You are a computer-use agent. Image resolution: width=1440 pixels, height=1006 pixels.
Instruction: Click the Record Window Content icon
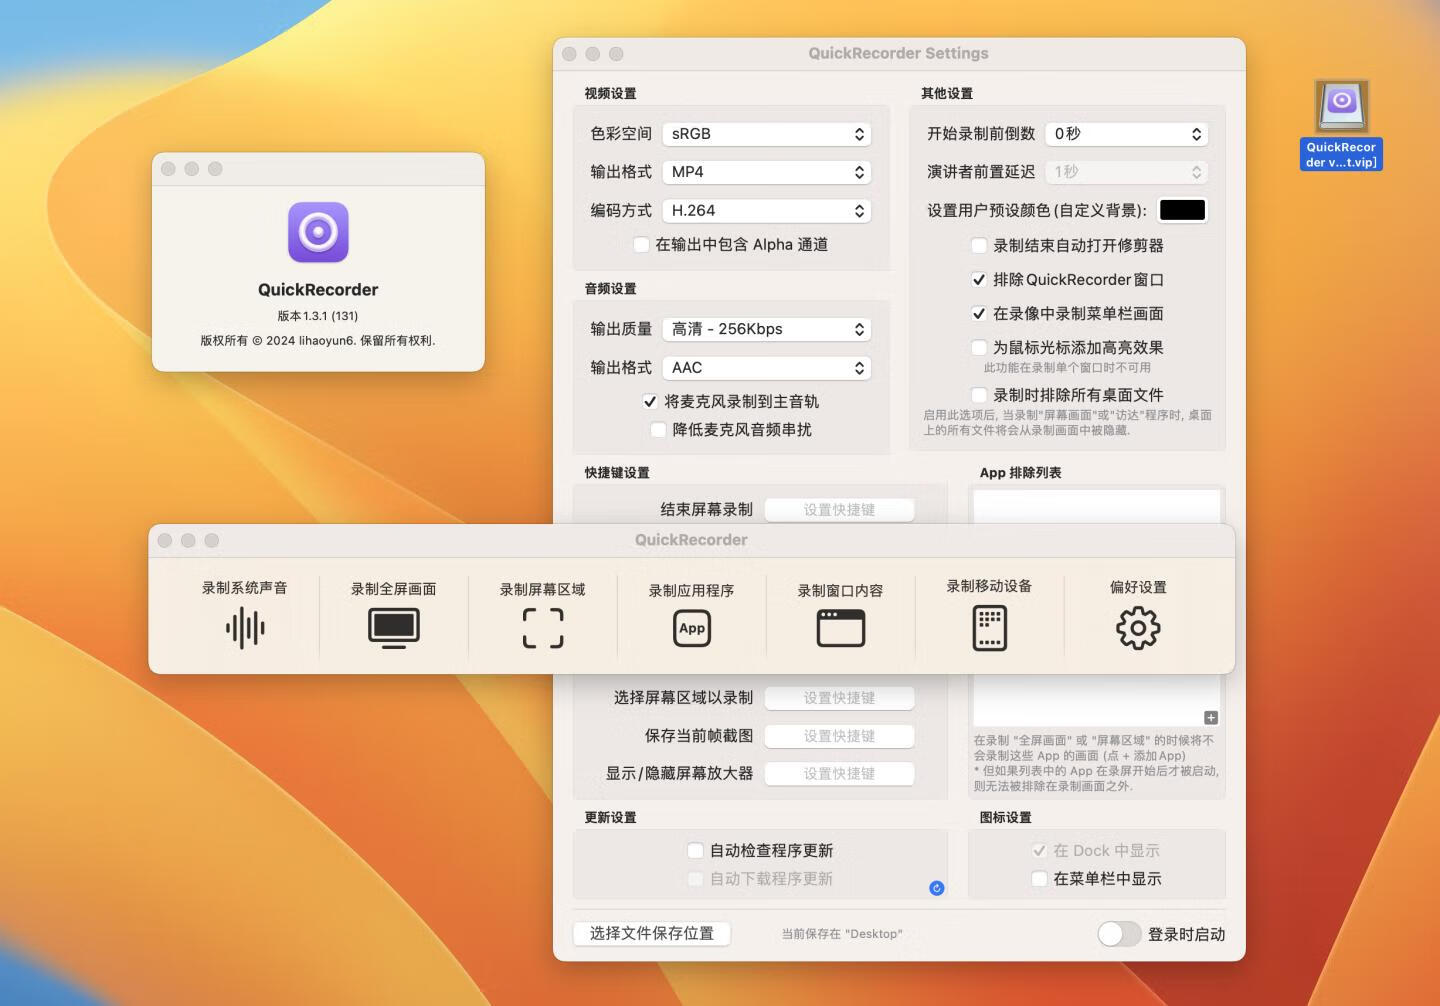pyautogui.click(x=841, y=628)
